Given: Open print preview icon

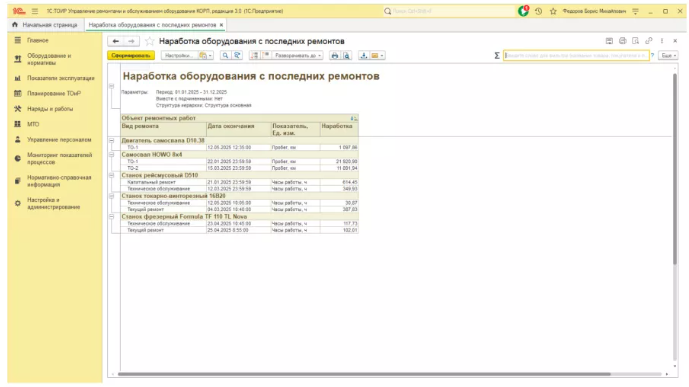Looking at the screenshot, I should 347,55.
